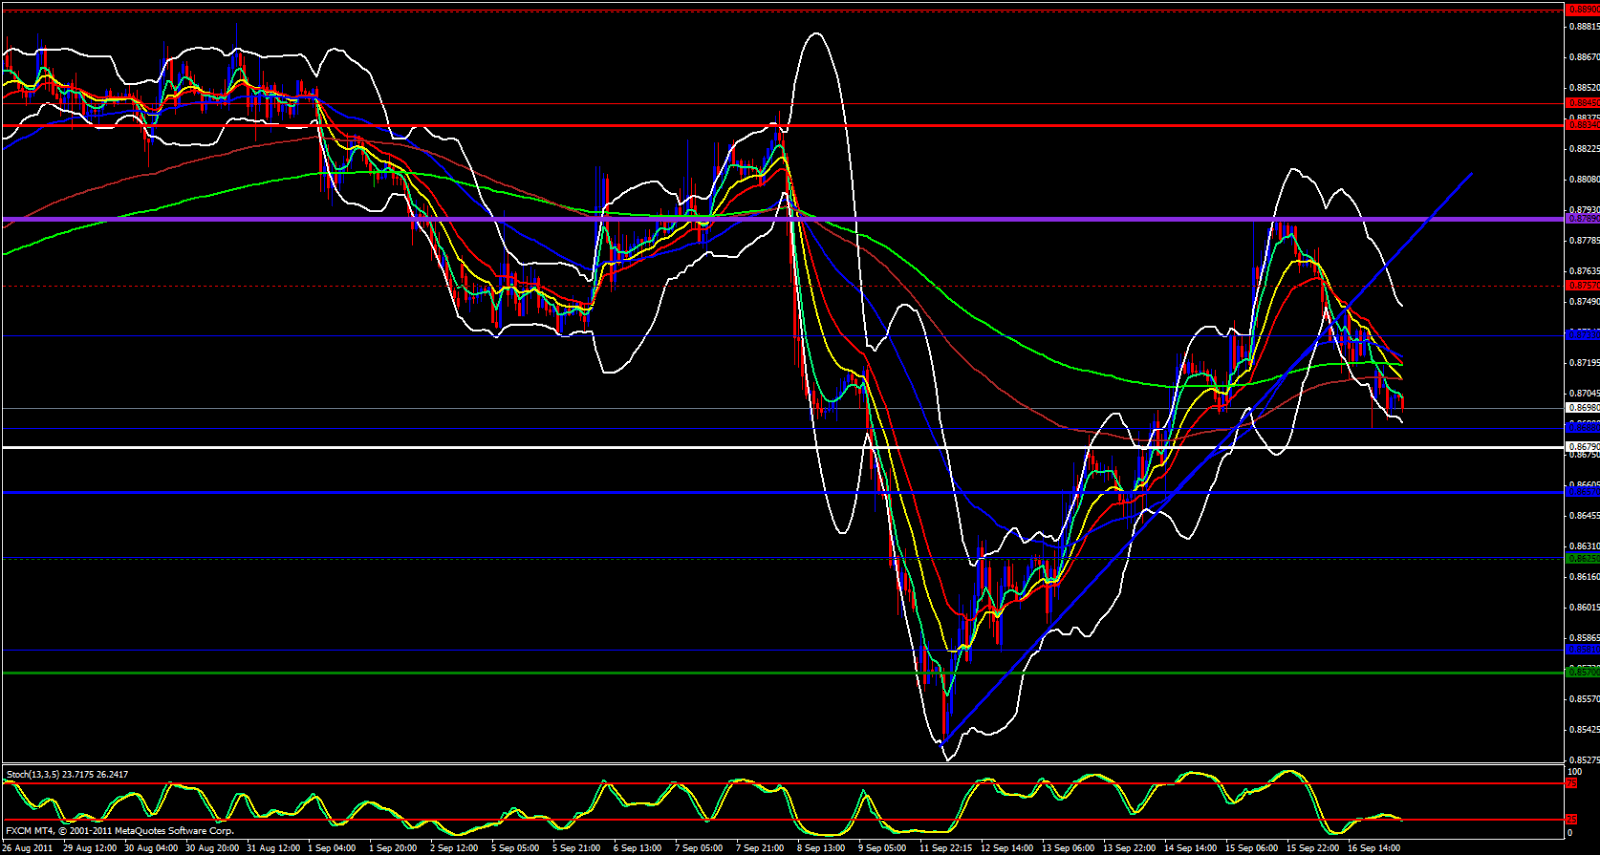Click the 16 Sep 14:00 time label
The width and height of the screenshot is (1600, 855).
click(x=1374, y=848)
